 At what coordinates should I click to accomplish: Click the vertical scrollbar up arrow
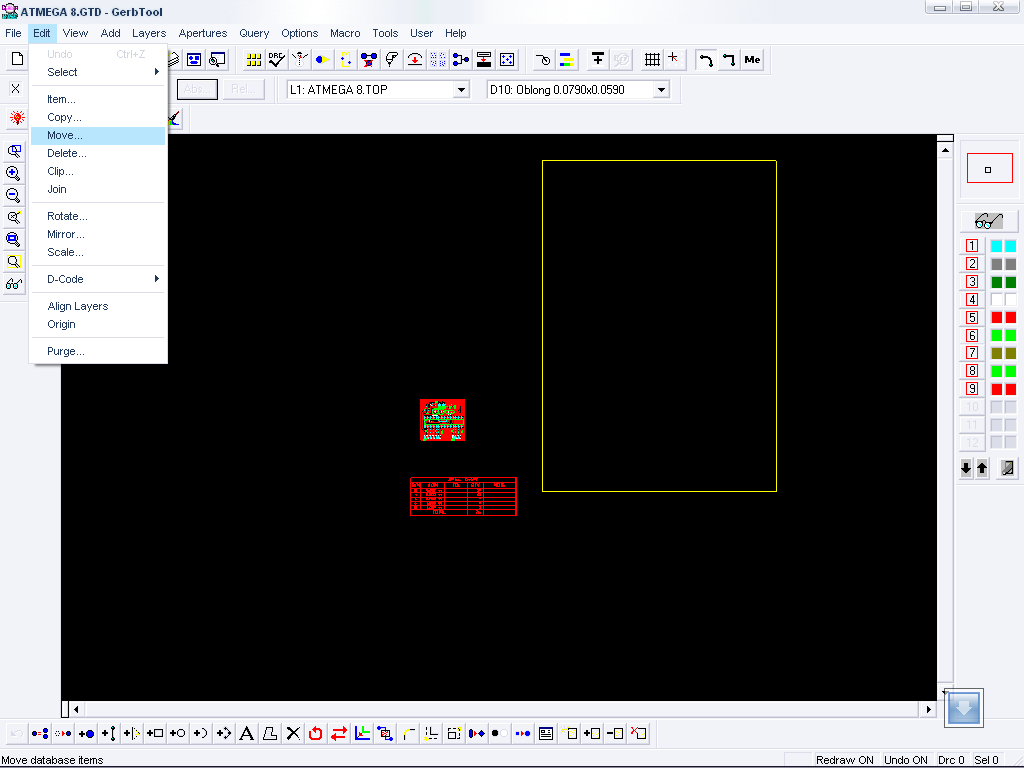coord(945,150)
